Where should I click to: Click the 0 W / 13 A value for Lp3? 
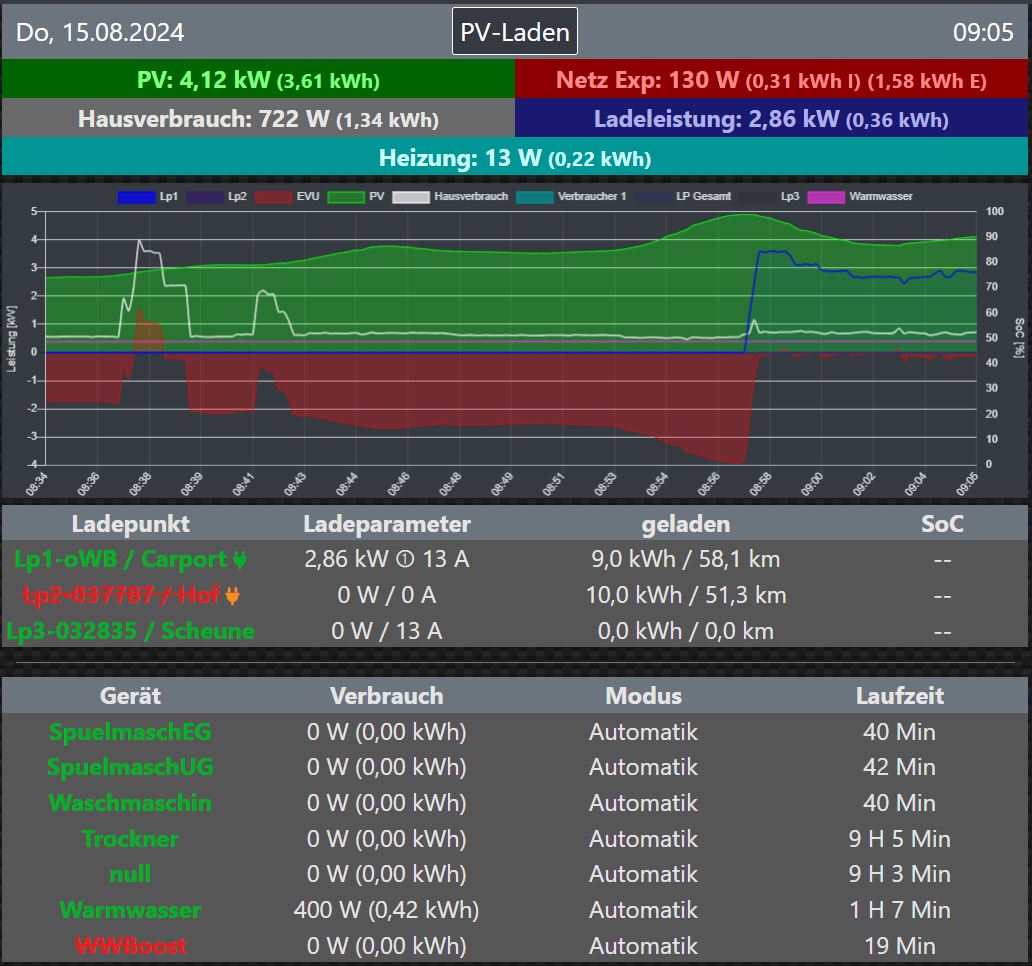coord(386,631)
